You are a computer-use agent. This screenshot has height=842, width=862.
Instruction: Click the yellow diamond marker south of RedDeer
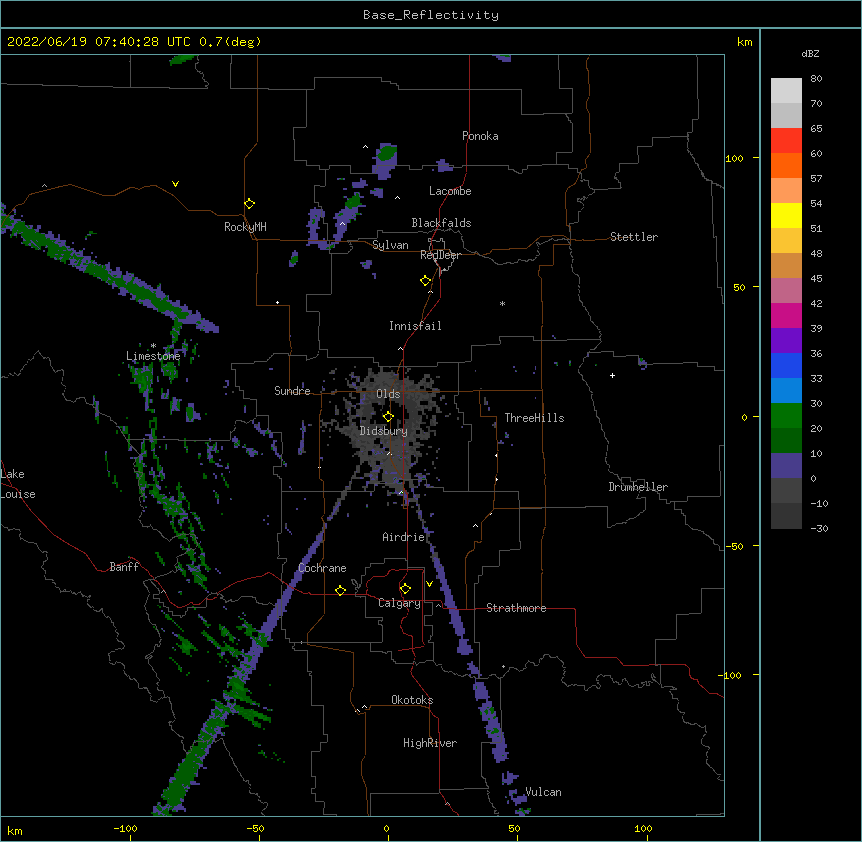(426, 281)
